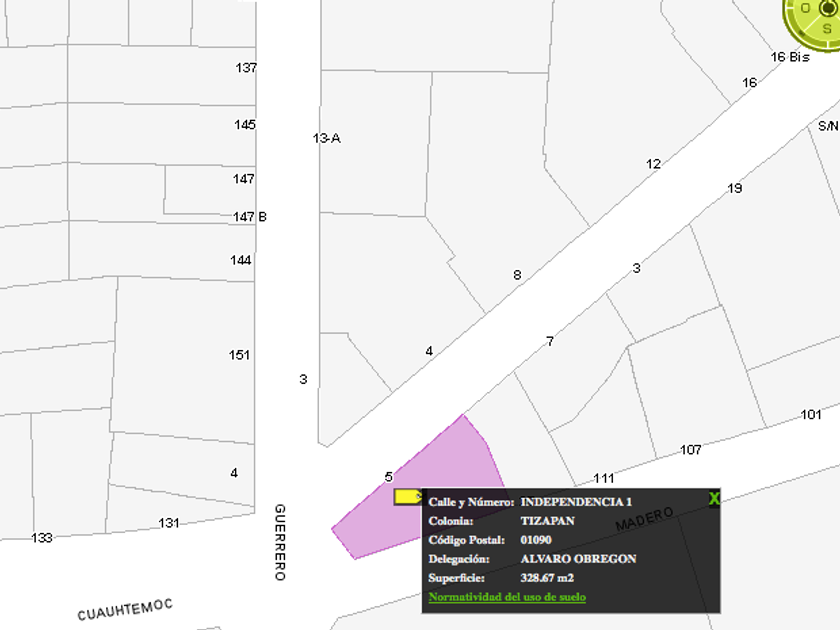This screenshot has width=840, height=630.
Task: Click lot label 133
Action: (x=42, y=538)
